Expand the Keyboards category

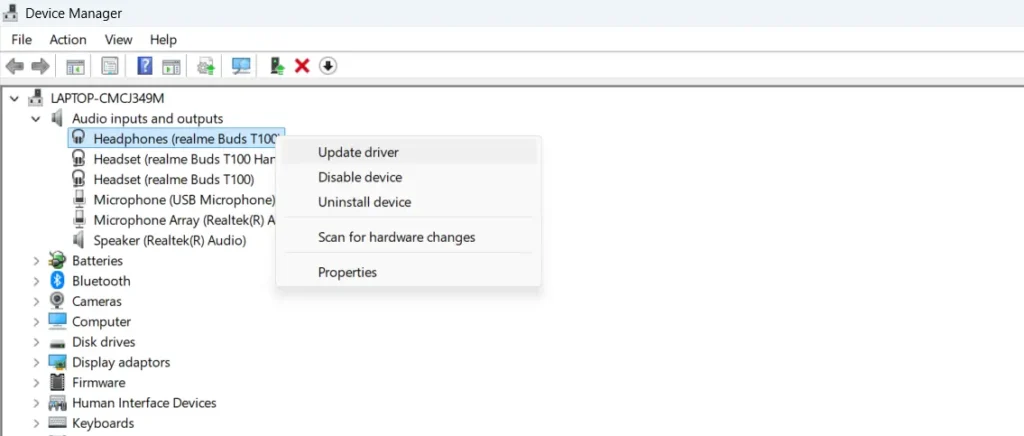tap(37, 424)
